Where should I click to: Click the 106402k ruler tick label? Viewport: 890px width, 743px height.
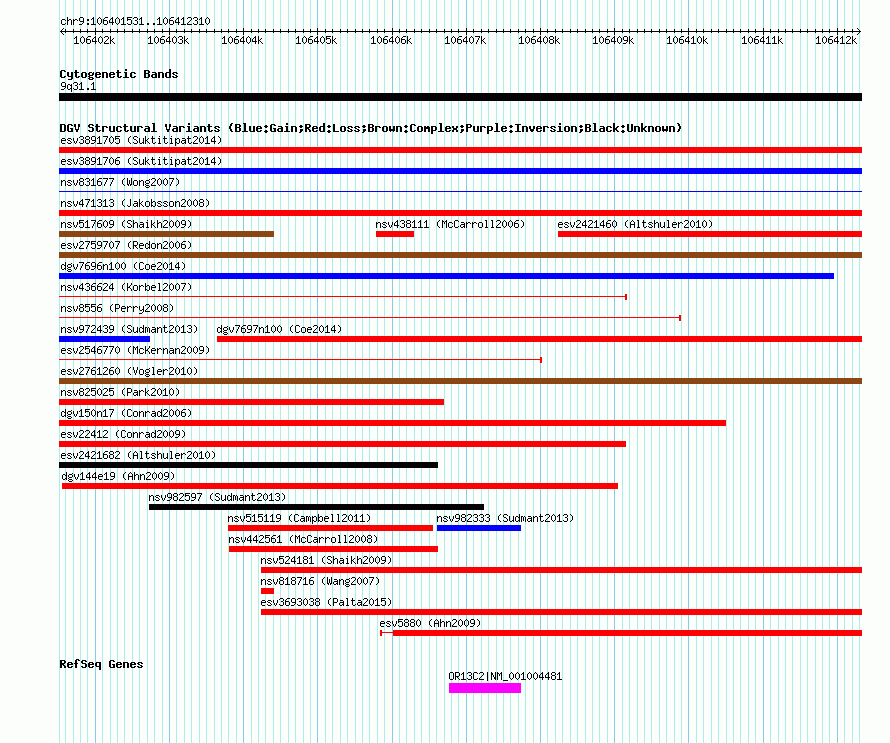tap(94, 40)
